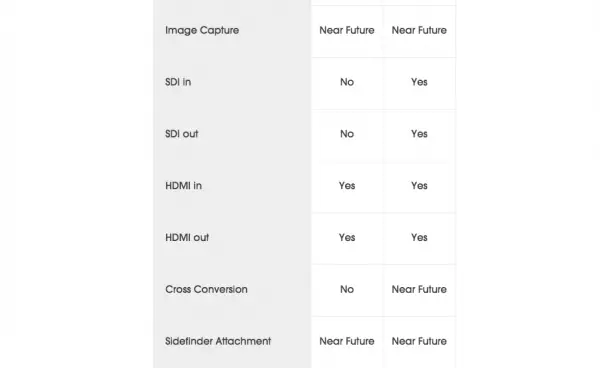Click the Sidefinder Attachment row label
This screenshot has height=368, width=600.
(218, 341)
